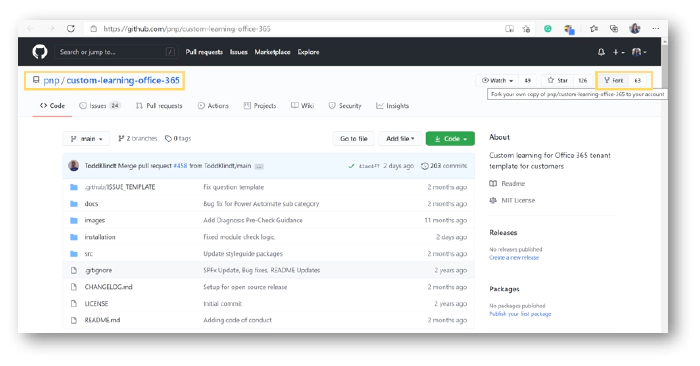Open Issues in top navigation
This screenshot has height=366, width=700.
coord(238,52)
